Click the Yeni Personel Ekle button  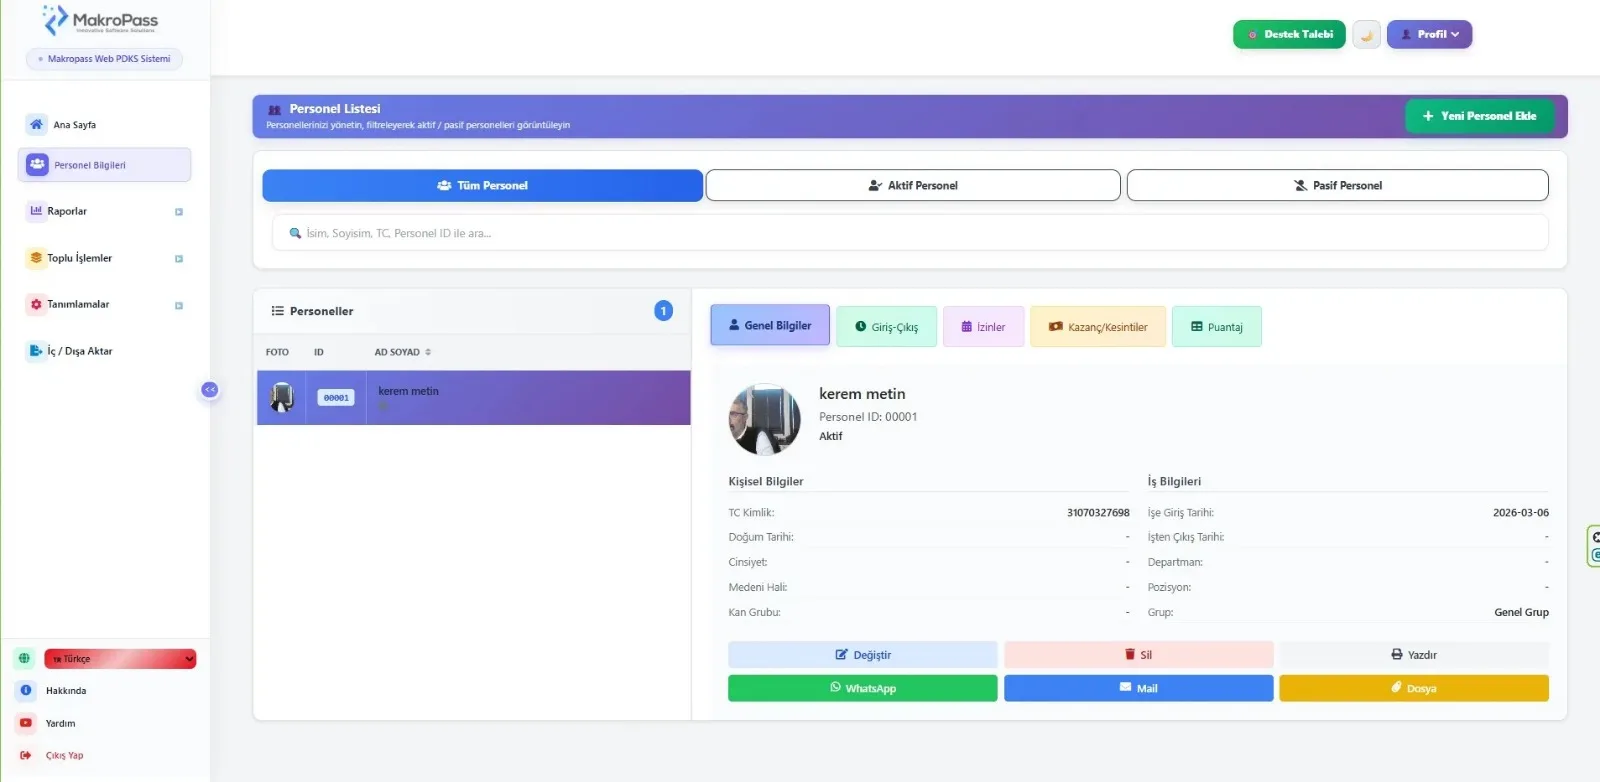click(x=1479, y=116)
